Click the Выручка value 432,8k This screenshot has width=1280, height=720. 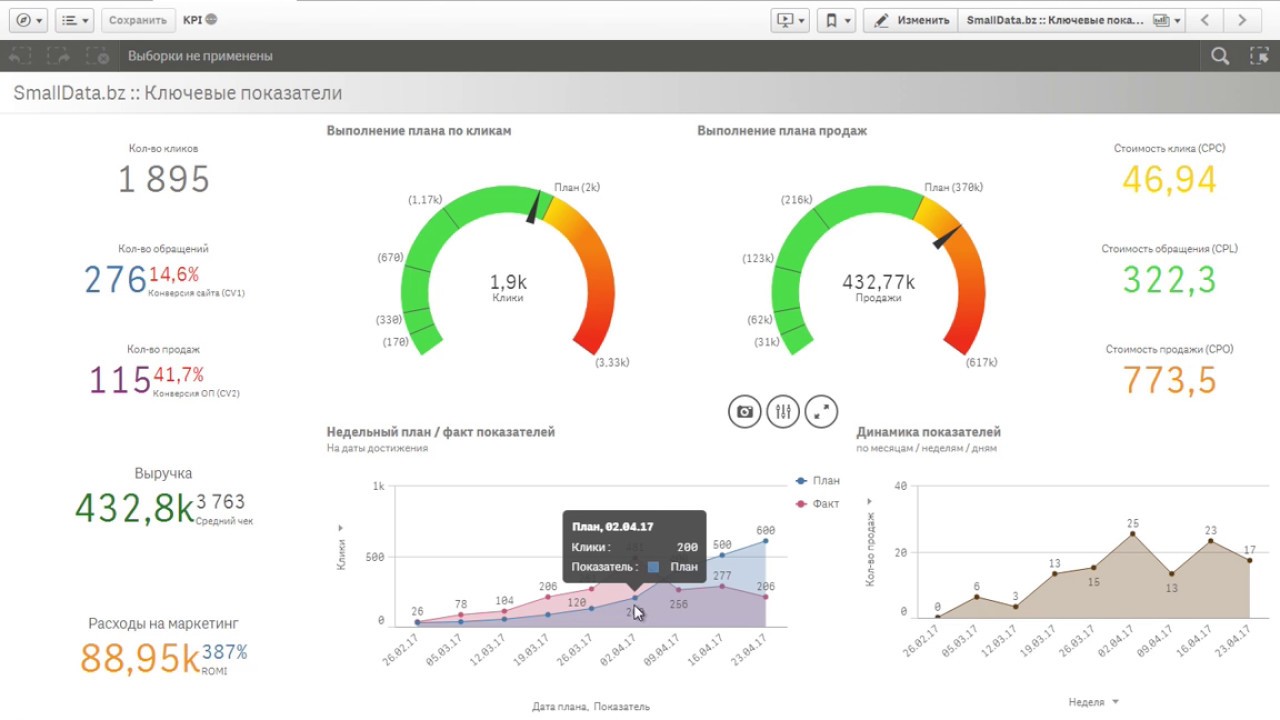135,508
